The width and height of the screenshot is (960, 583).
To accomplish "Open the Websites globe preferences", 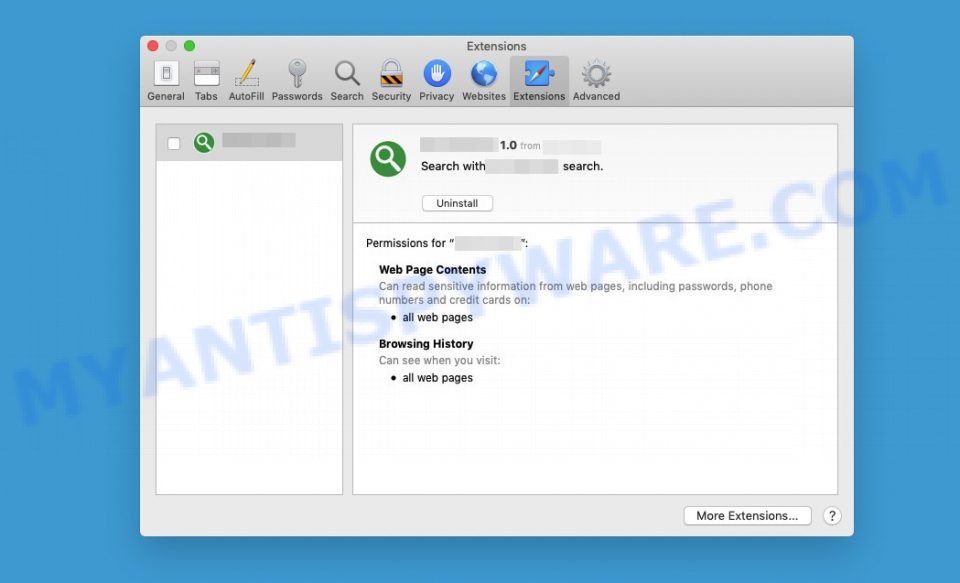I will tap(484, 81).
